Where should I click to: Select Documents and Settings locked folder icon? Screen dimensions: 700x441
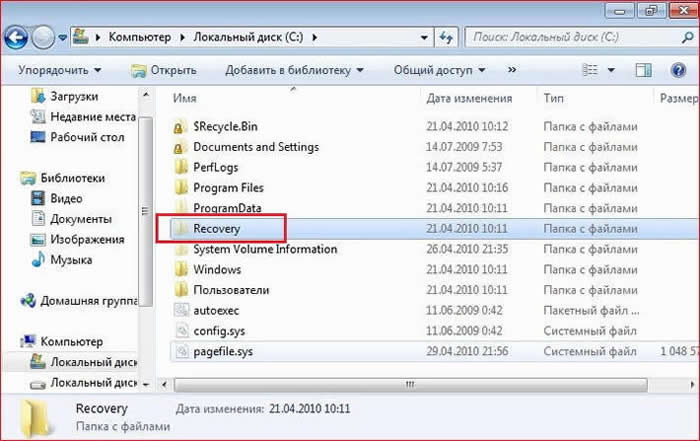[179, 148]
